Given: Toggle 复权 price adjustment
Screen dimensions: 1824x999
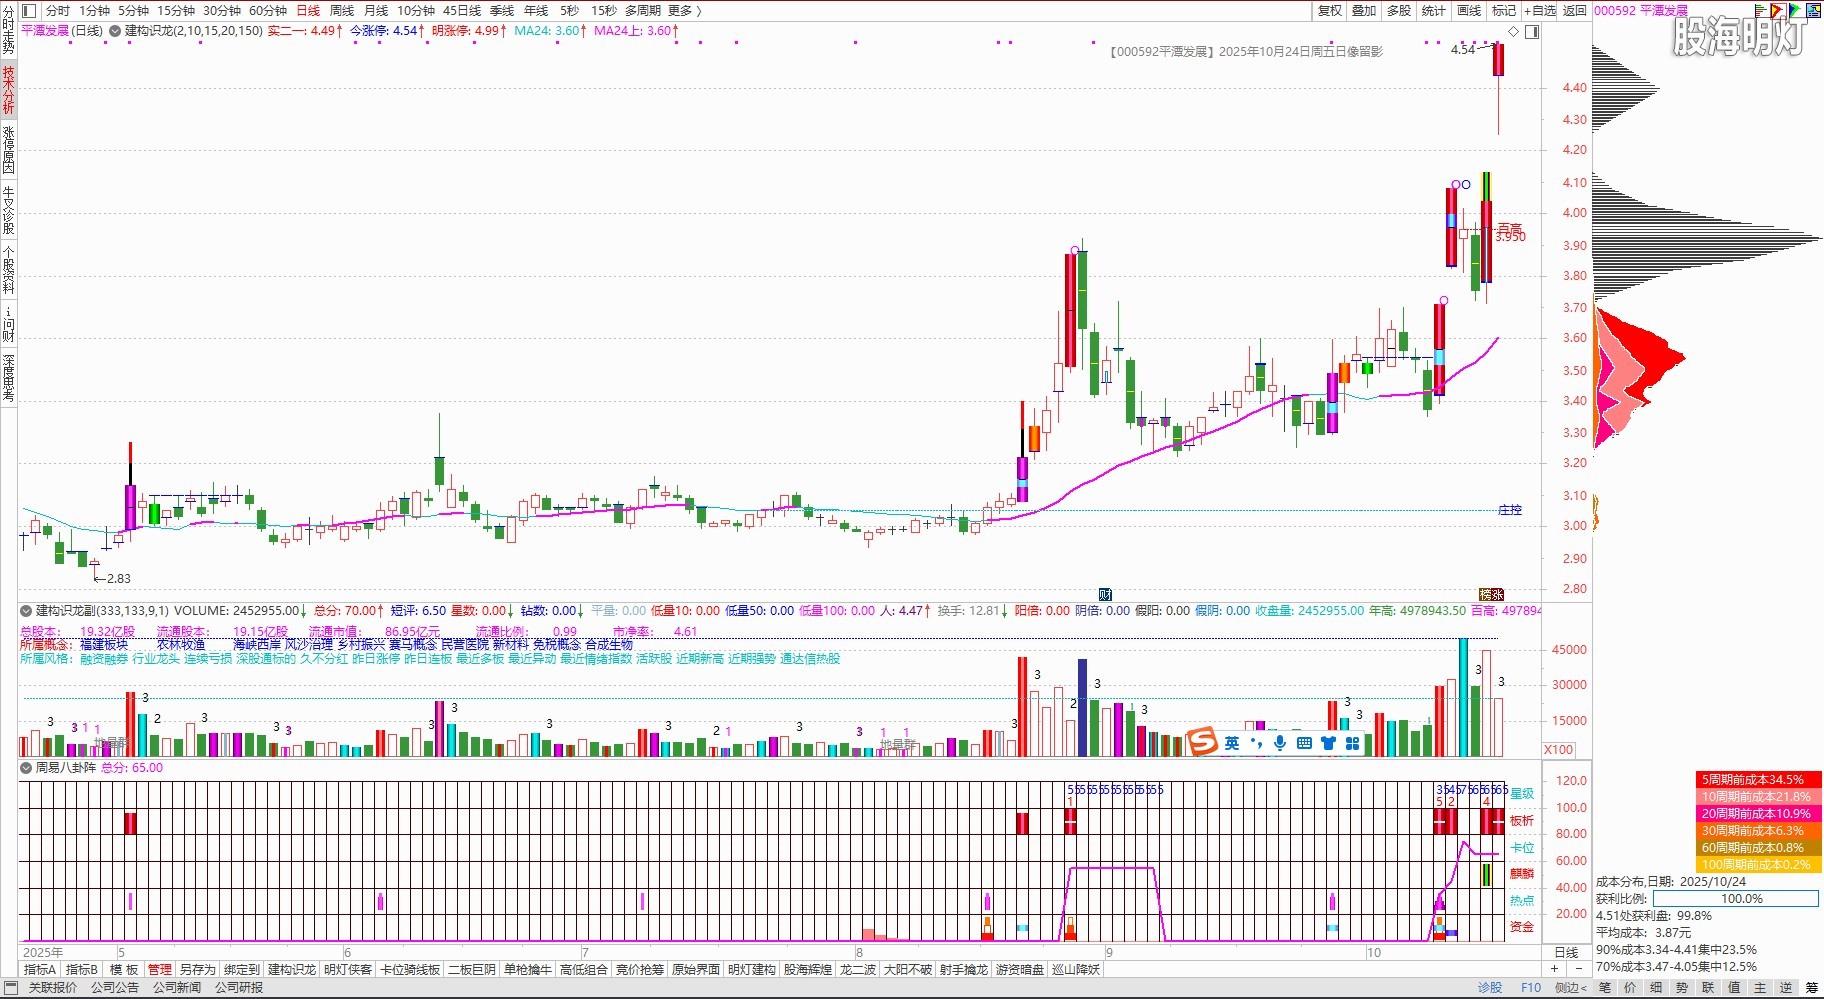Looking at the screenshot, I should click(1329, 11).
